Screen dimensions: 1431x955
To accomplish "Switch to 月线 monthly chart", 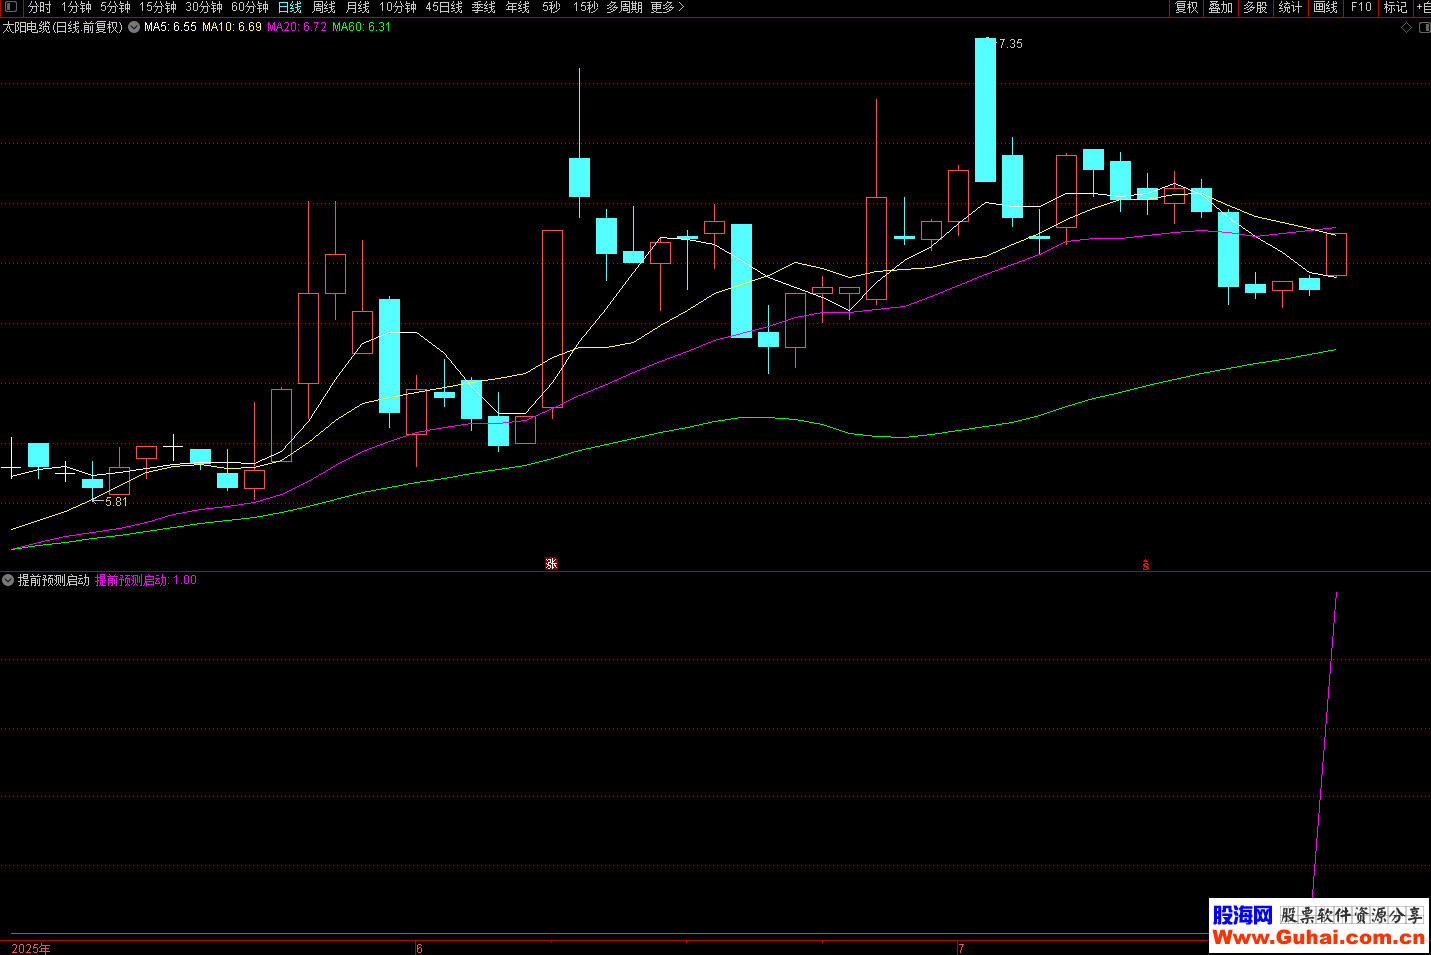I will [358, 7].
